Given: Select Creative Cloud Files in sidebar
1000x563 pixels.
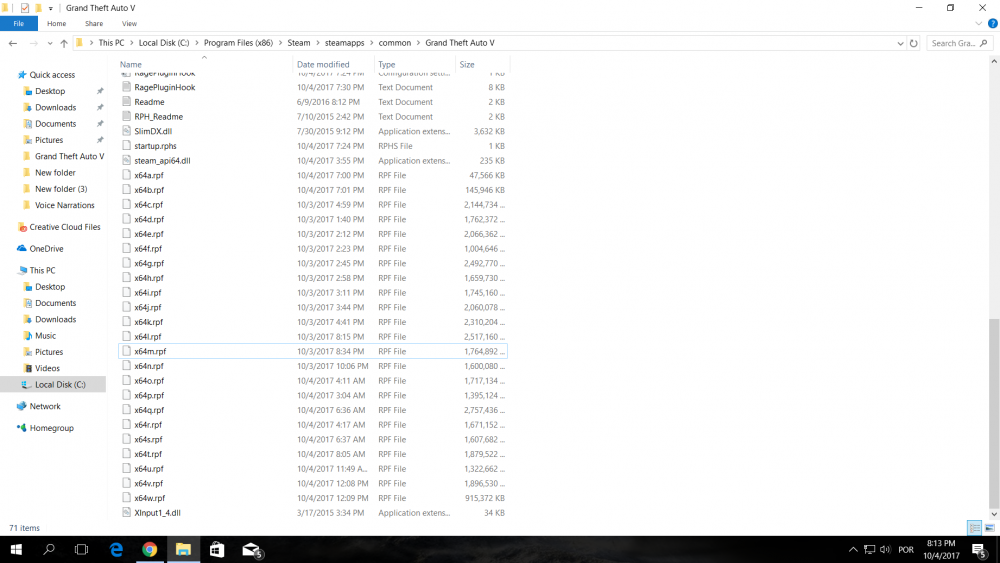Looking at the screenshot, I should tap(64, 227).
